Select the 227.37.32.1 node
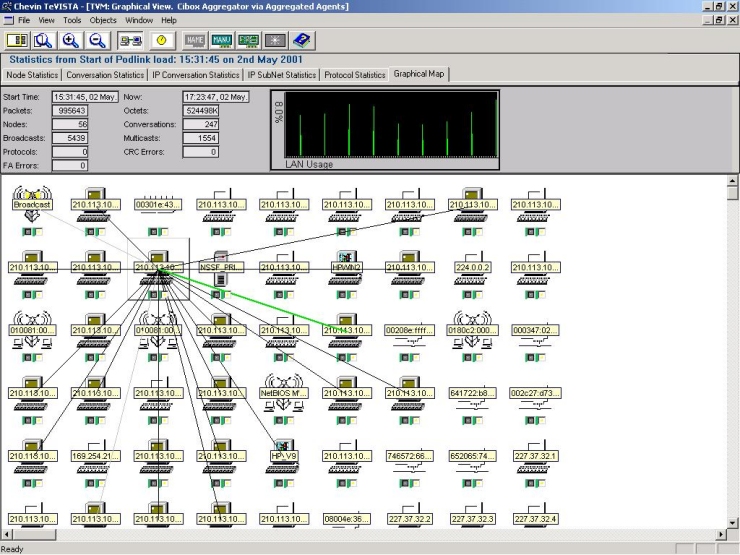The image size is (740, 555). pyautogui.click(x=535, y=456)
